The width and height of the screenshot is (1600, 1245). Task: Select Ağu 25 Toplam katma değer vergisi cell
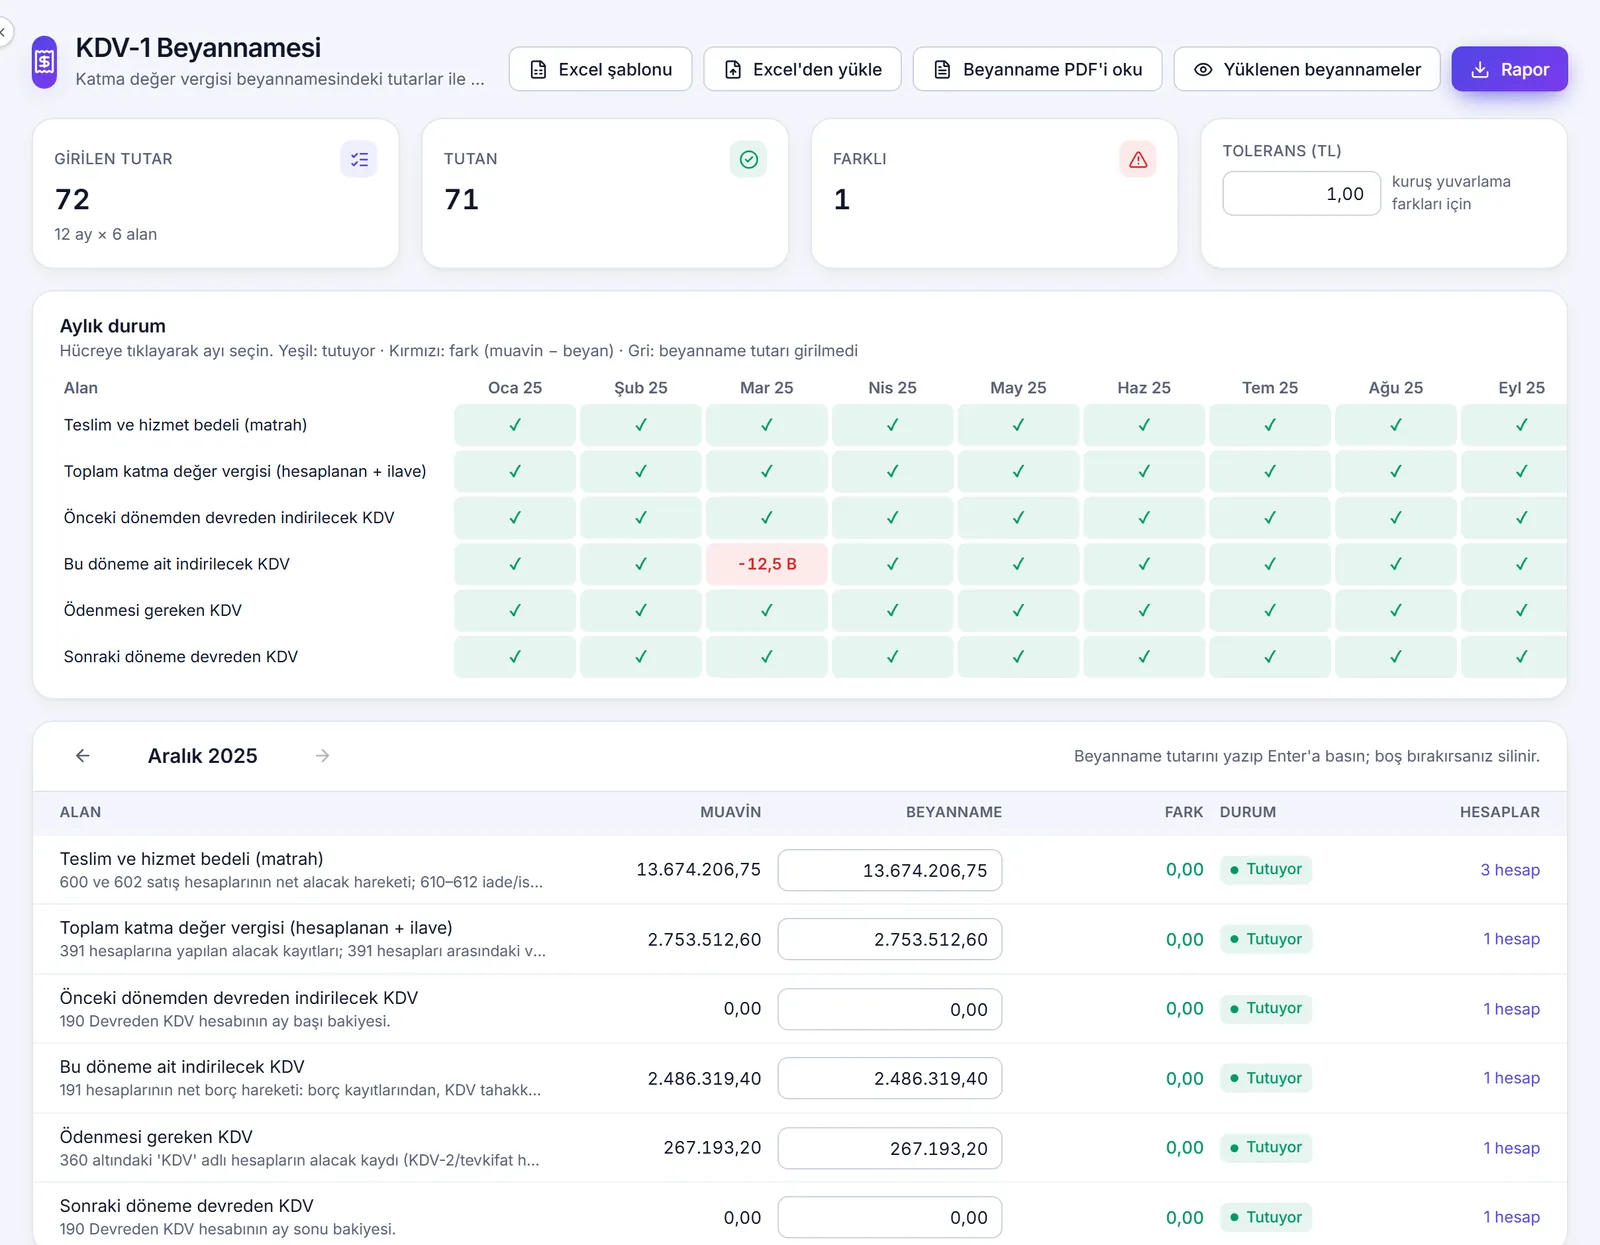[1396, 471]
